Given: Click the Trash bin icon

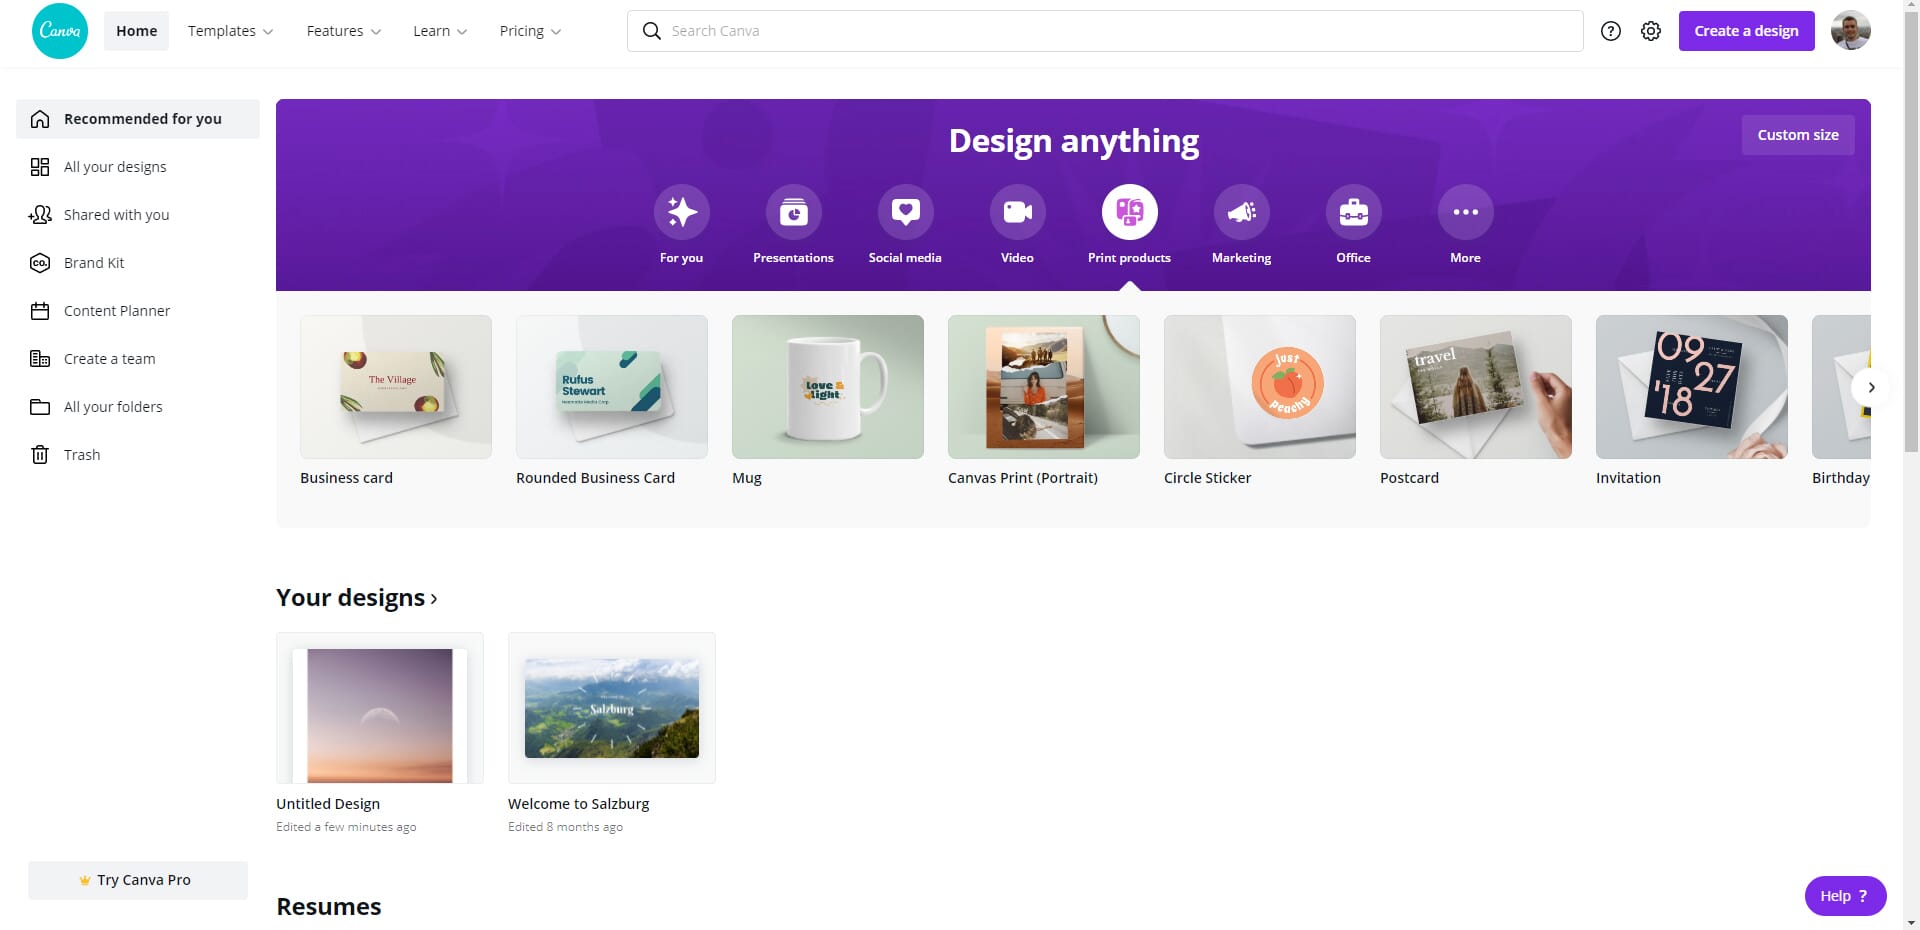Looking at the screenshot, I should [x=40, y=455].
